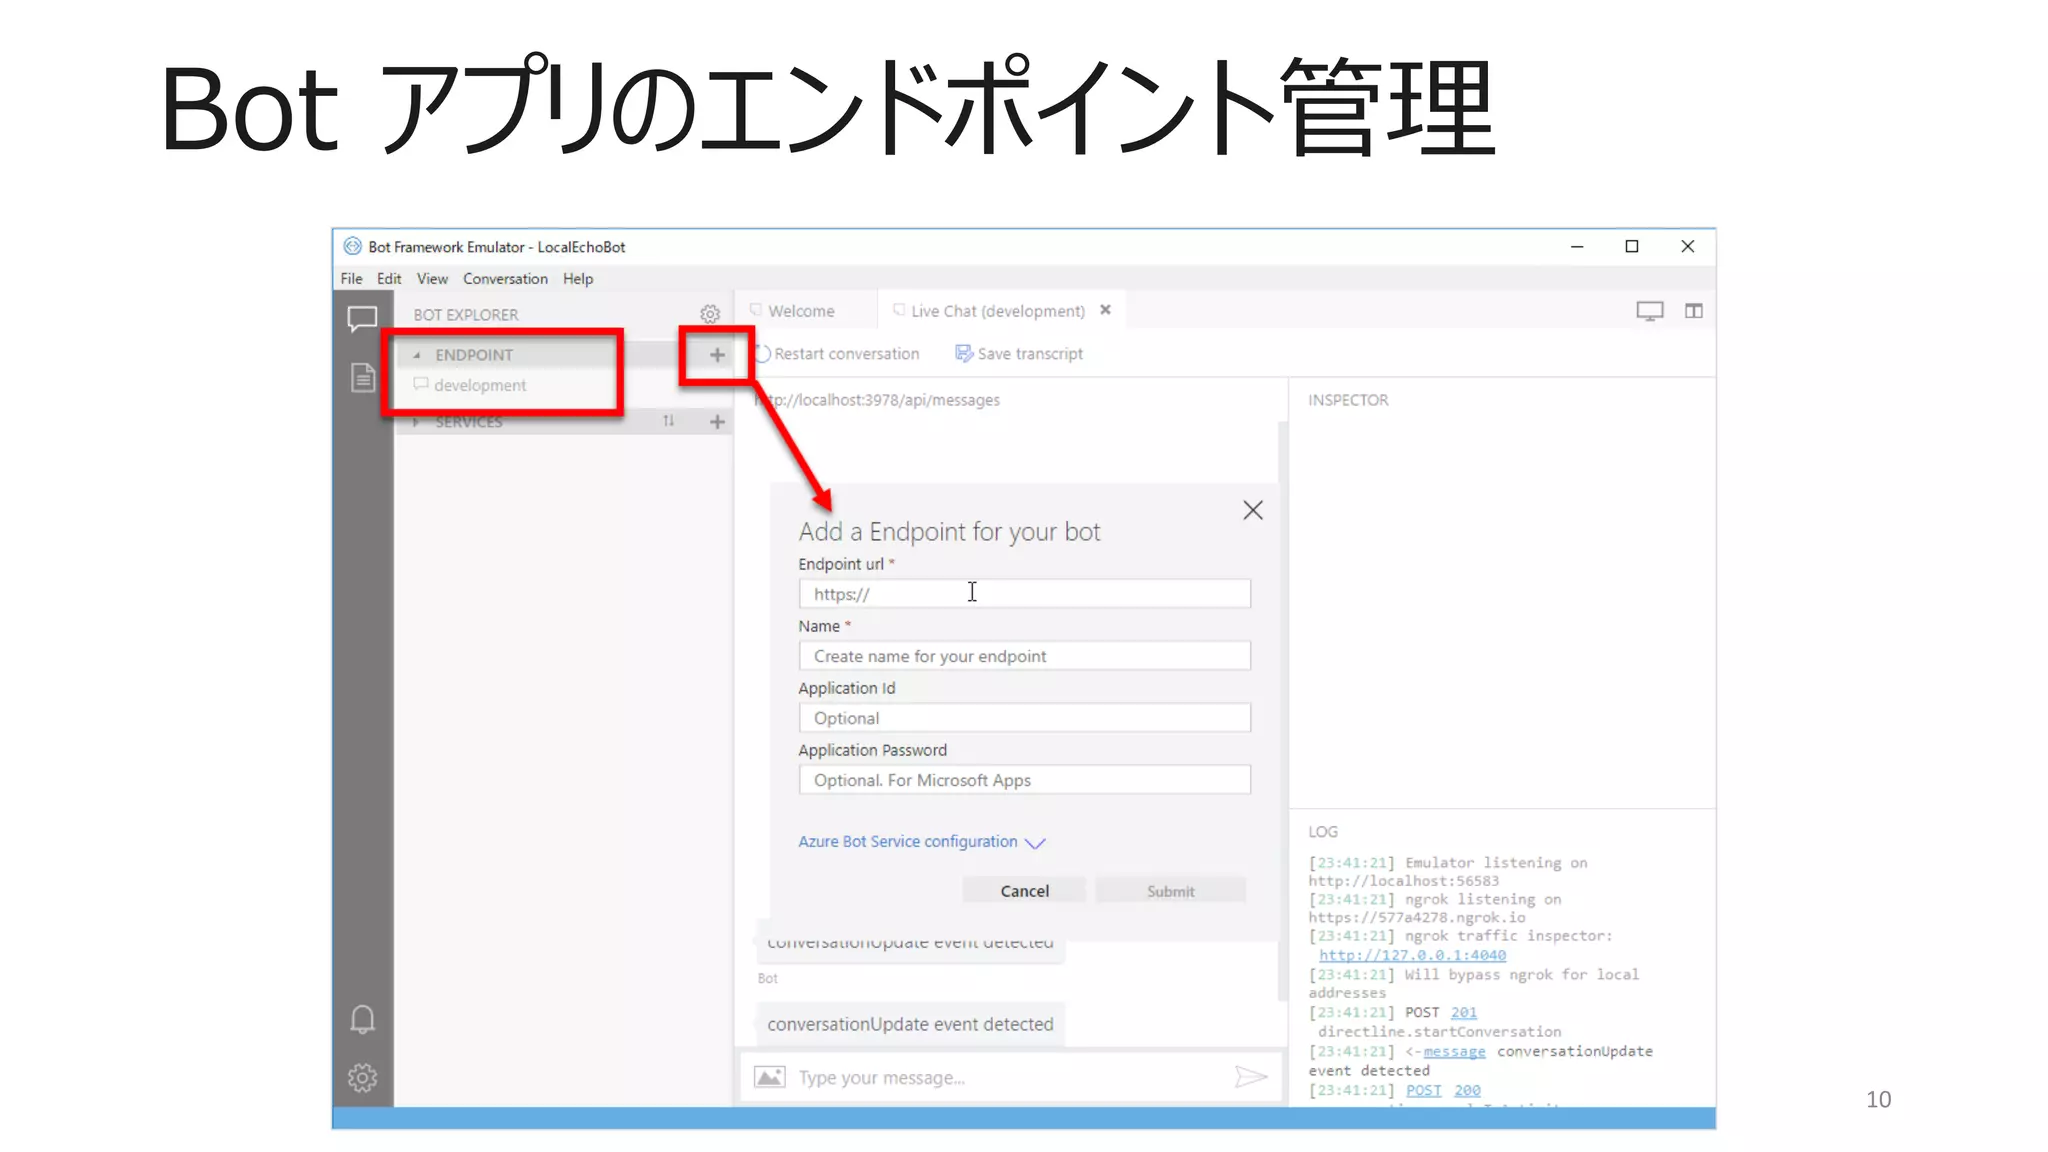Focus the Application Password field

pos(1024,780)
